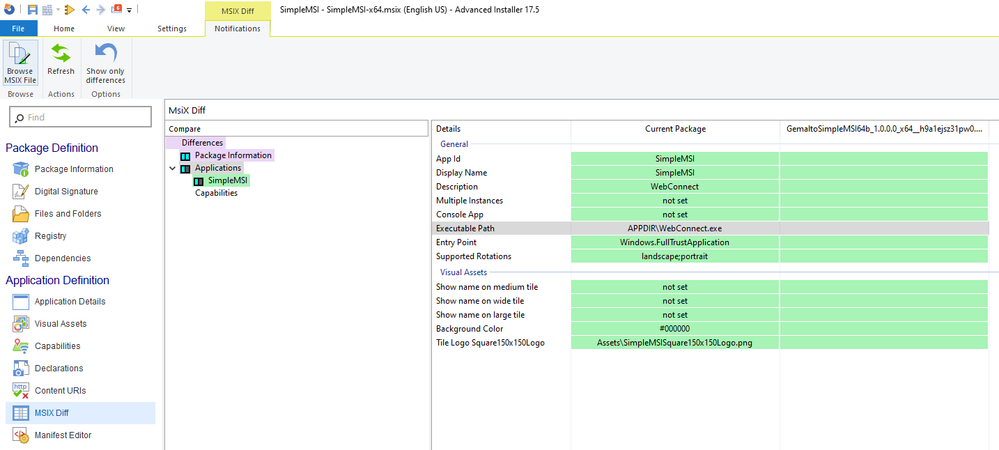The width and height of the screenshot is (999, 450).
Task: Open the File menu tab
Action: tap(18, 29)
